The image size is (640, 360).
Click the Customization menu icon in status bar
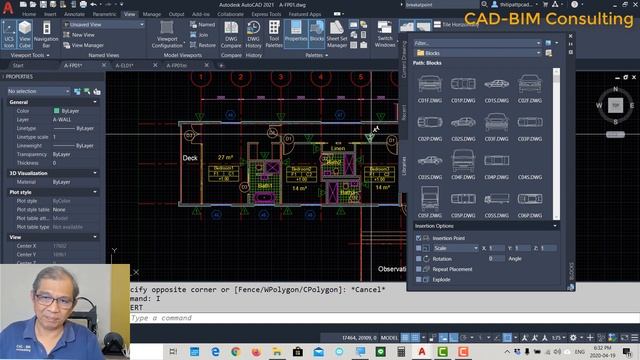point(635,338)
